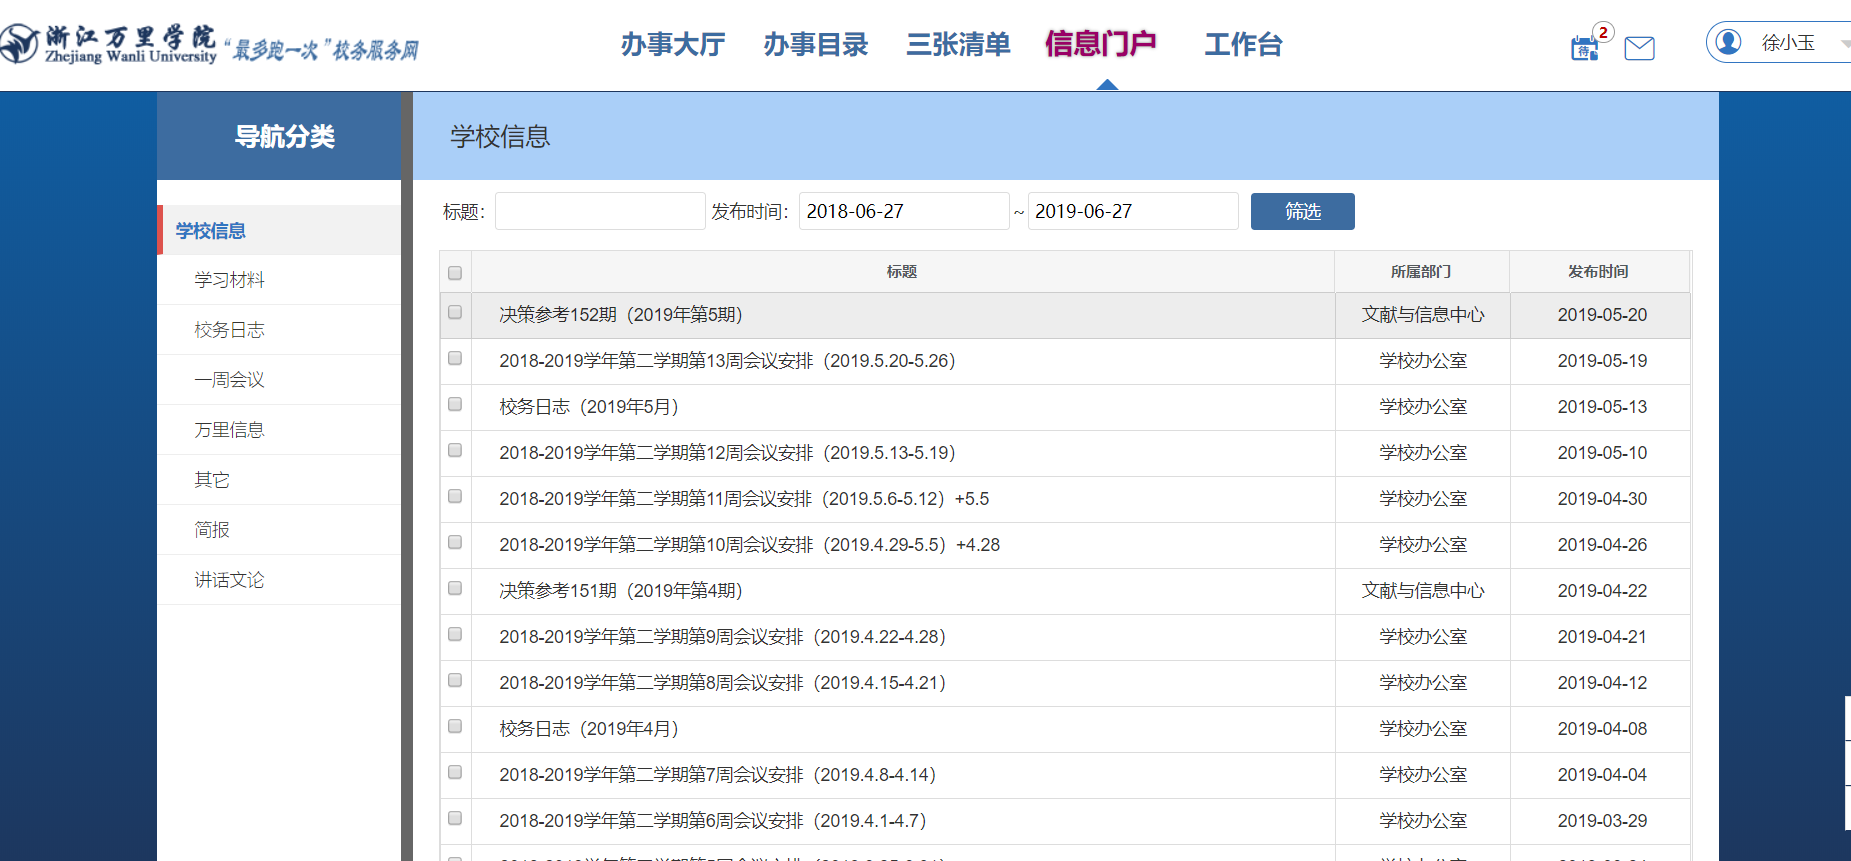Go to the 三张清单 tab

click(958, 45)
